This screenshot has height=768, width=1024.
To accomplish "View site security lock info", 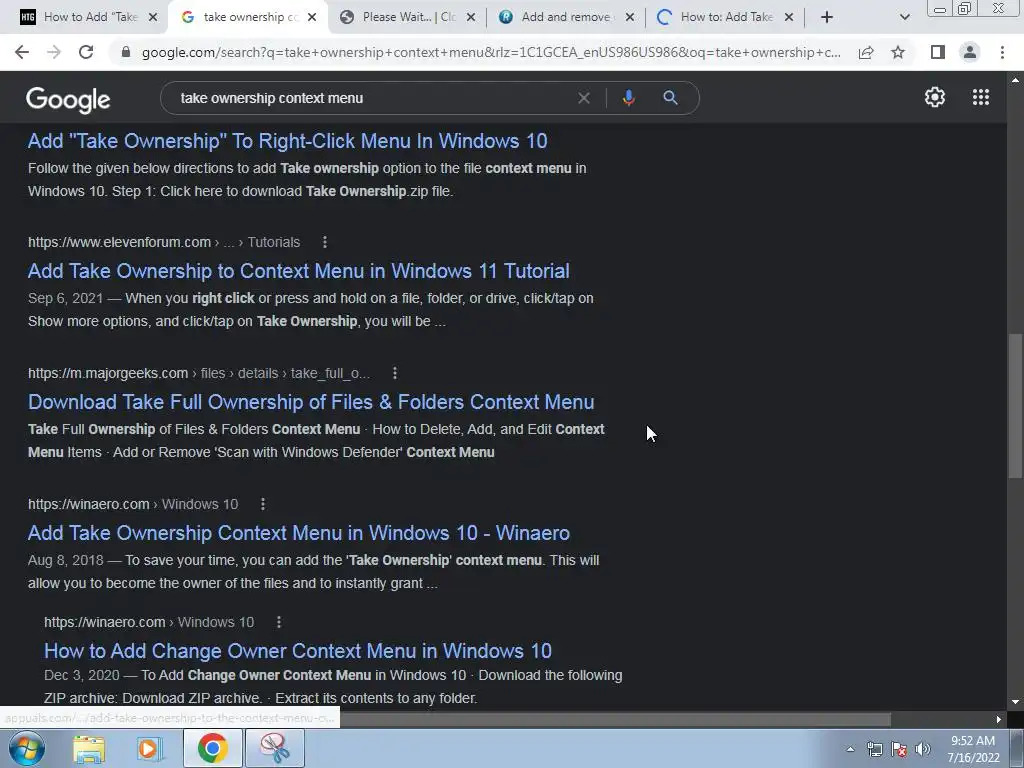I will tap(126, 52).
